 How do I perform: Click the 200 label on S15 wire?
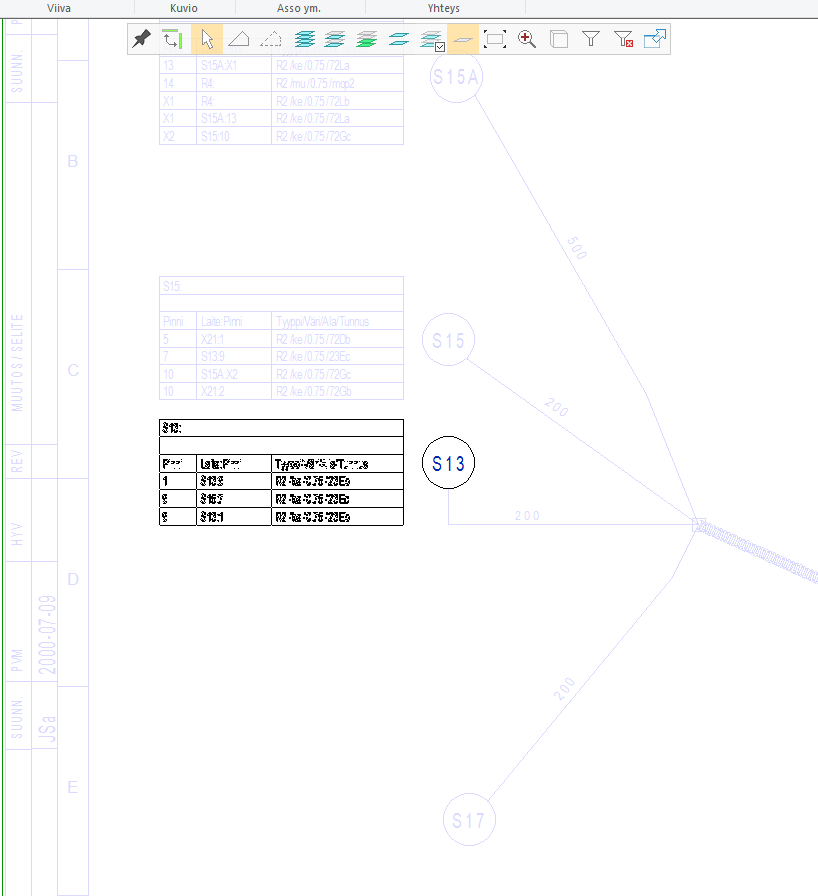point(556,407)
